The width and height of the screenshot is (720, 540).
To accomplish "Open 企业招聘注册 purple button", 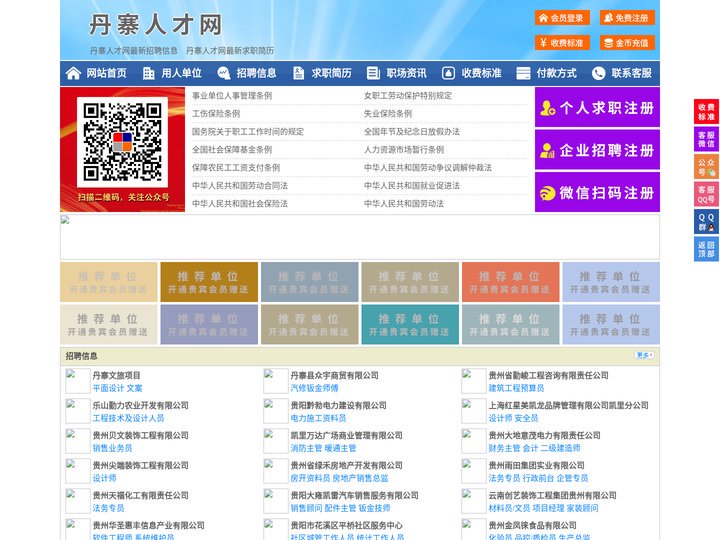I will (x=597, y=150).
